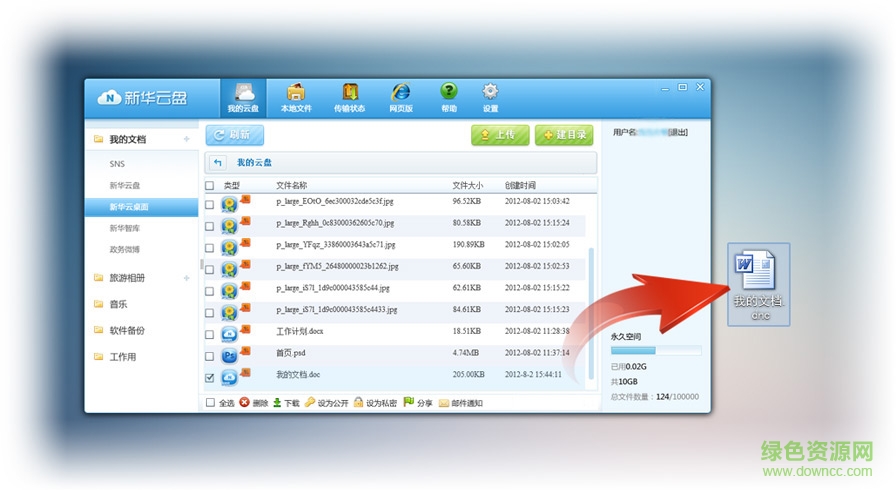Click file name 首页.psd
This screenshot has height=490, width=896.
(x=290, y=353)
